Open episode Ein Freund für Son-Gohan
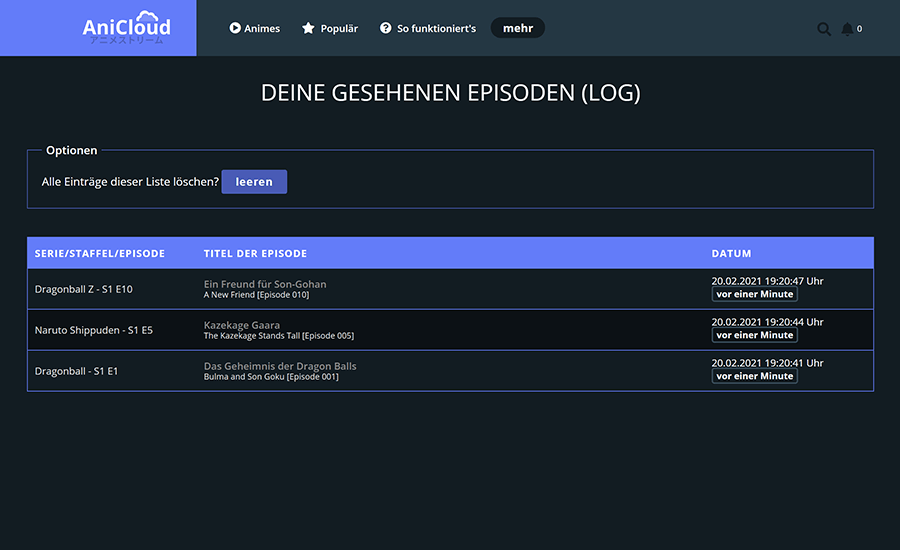 pyautogui.click(x=265, y=284)
